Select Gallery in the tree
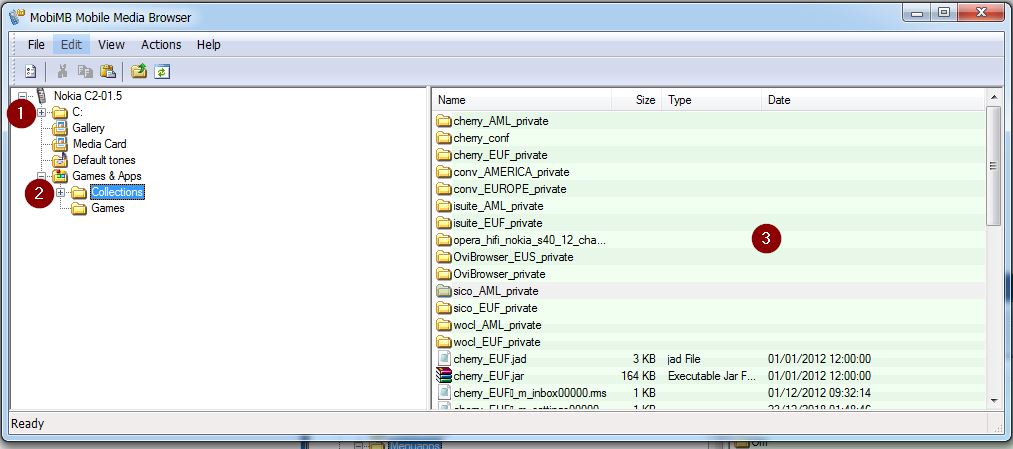Screen dimensions: 1013x449 click(x=89, y=128)
